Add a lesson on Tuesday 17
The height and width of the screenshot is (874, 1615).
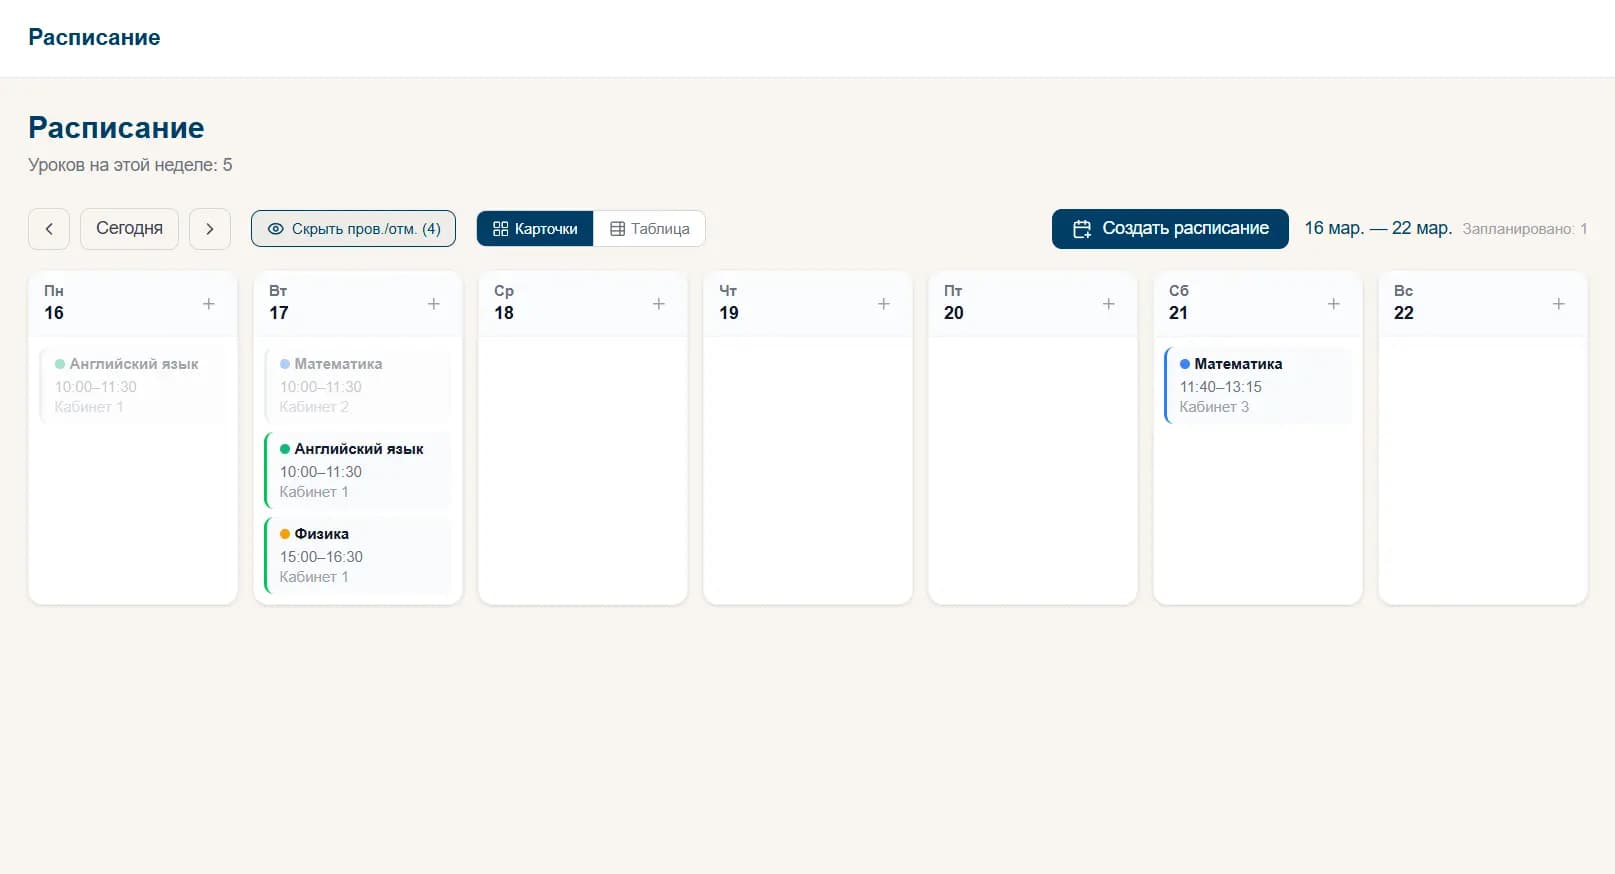pos(434,304)
